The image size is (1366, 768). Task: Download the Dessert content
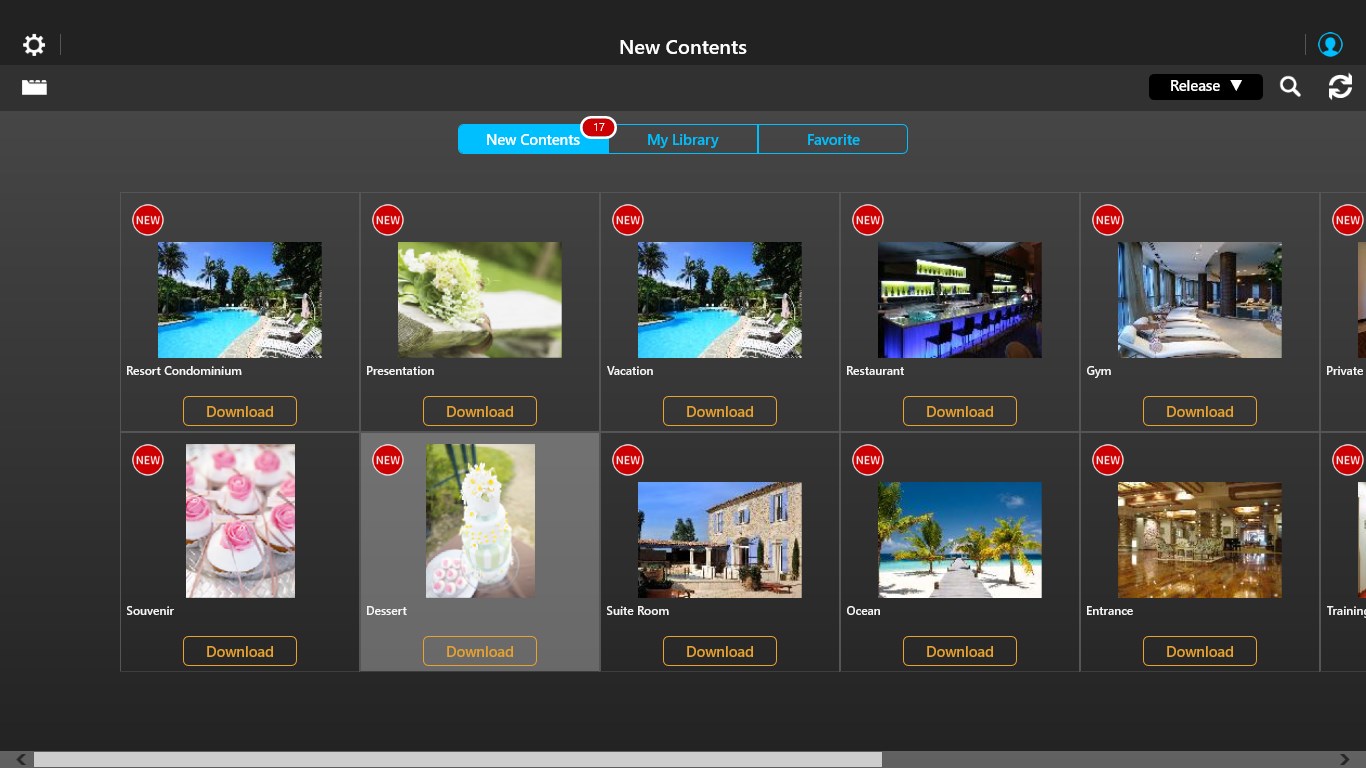pos(480,651)
